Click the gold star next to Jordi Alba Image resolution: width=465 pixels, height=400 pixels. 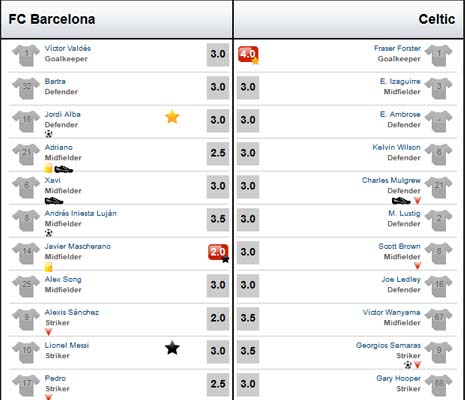(x=172, y=117)
